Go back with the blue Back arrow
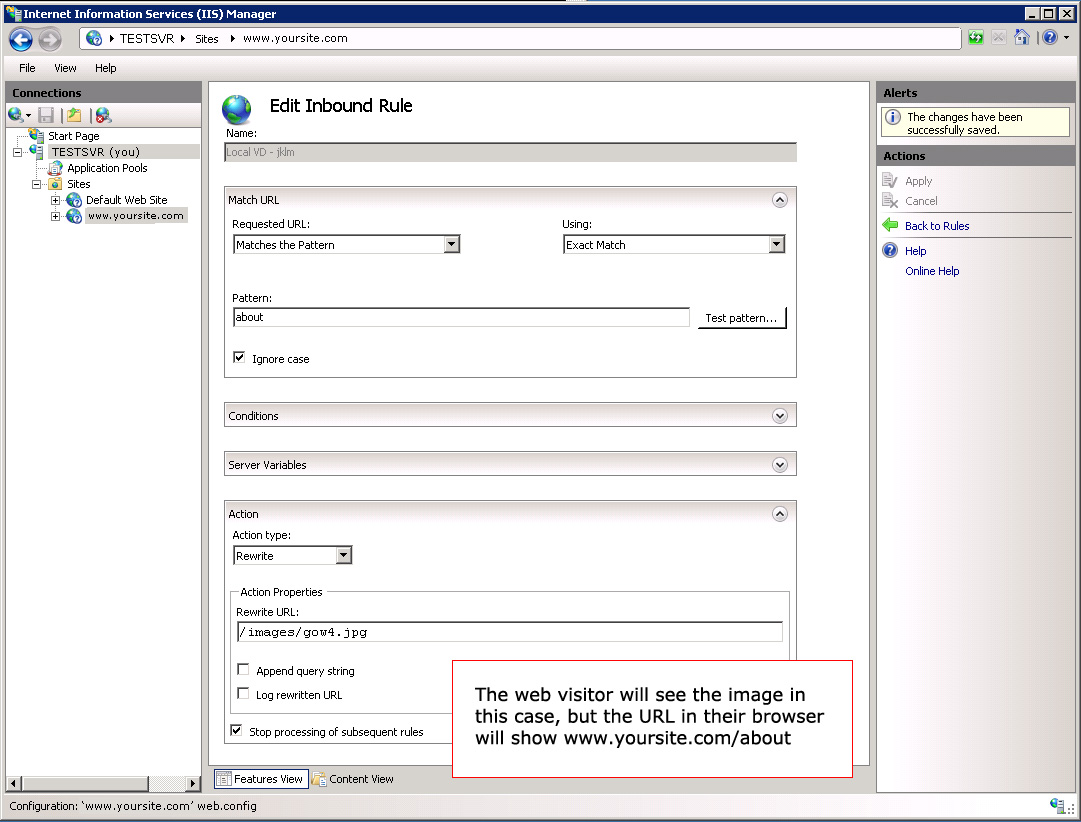Viewport: 1081px width, 822px height. pos(21,40)
